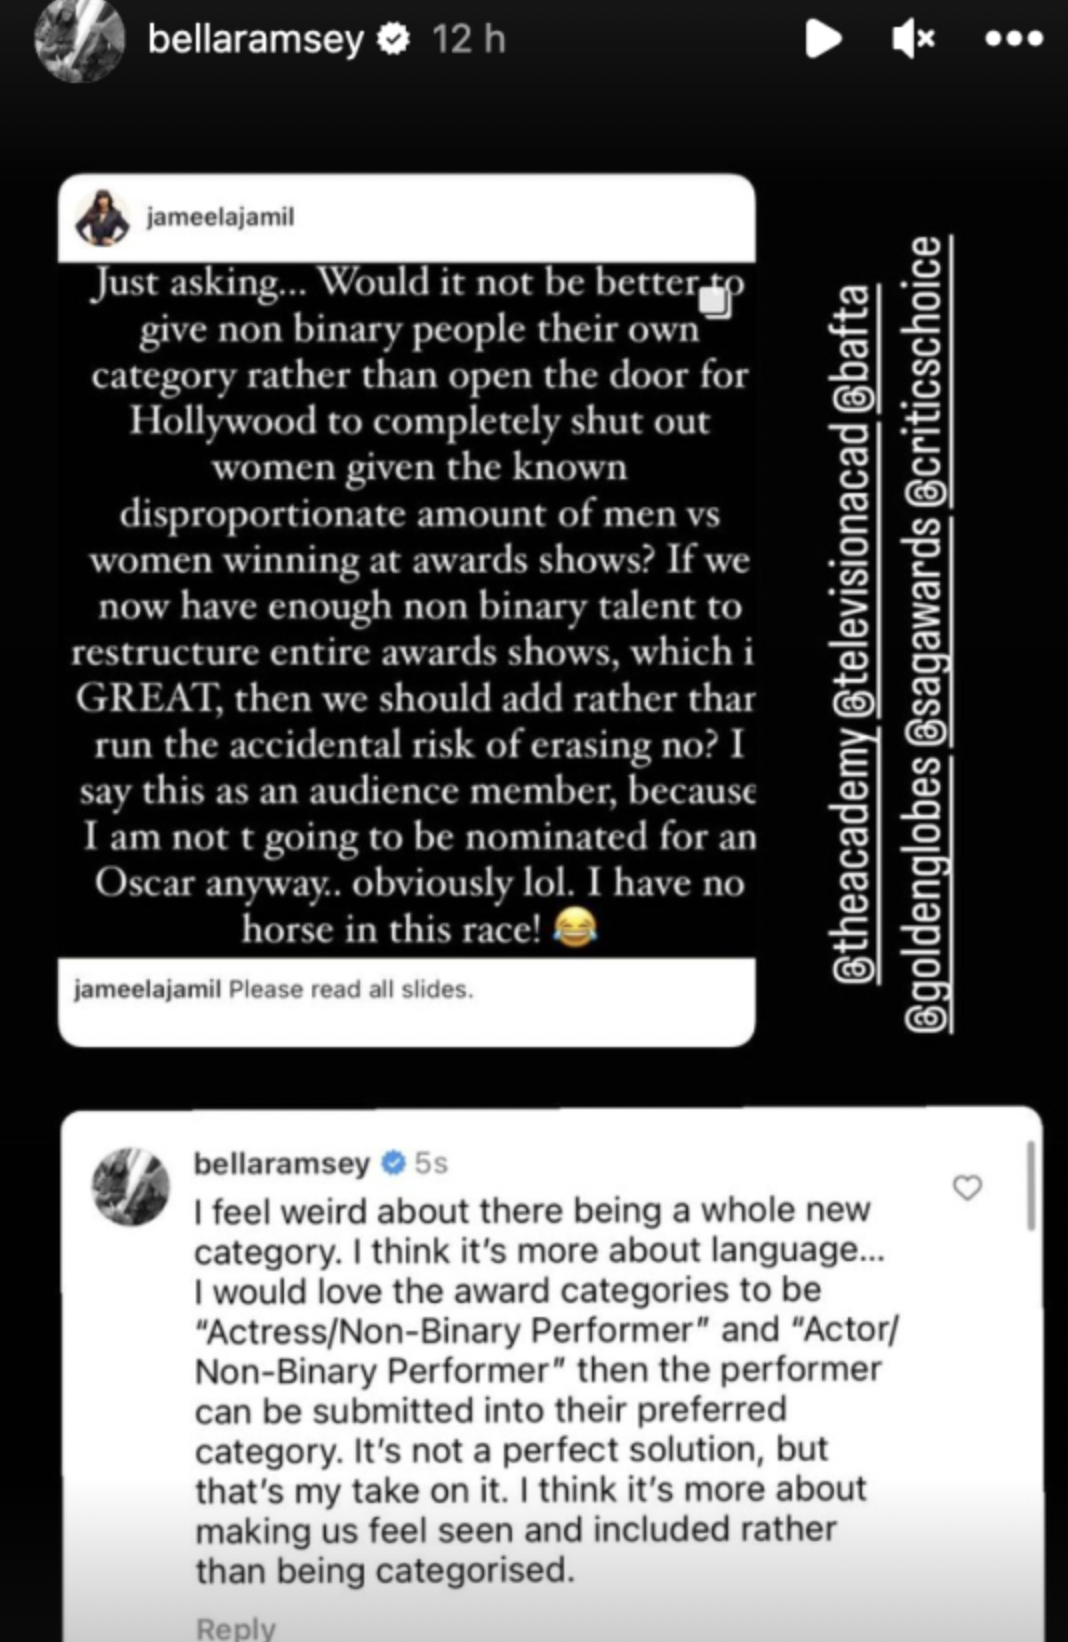This screenshot has width=1068, height=1642.
Task: Expand the 'Please read all slides' caption
Action: click(350, 991)
